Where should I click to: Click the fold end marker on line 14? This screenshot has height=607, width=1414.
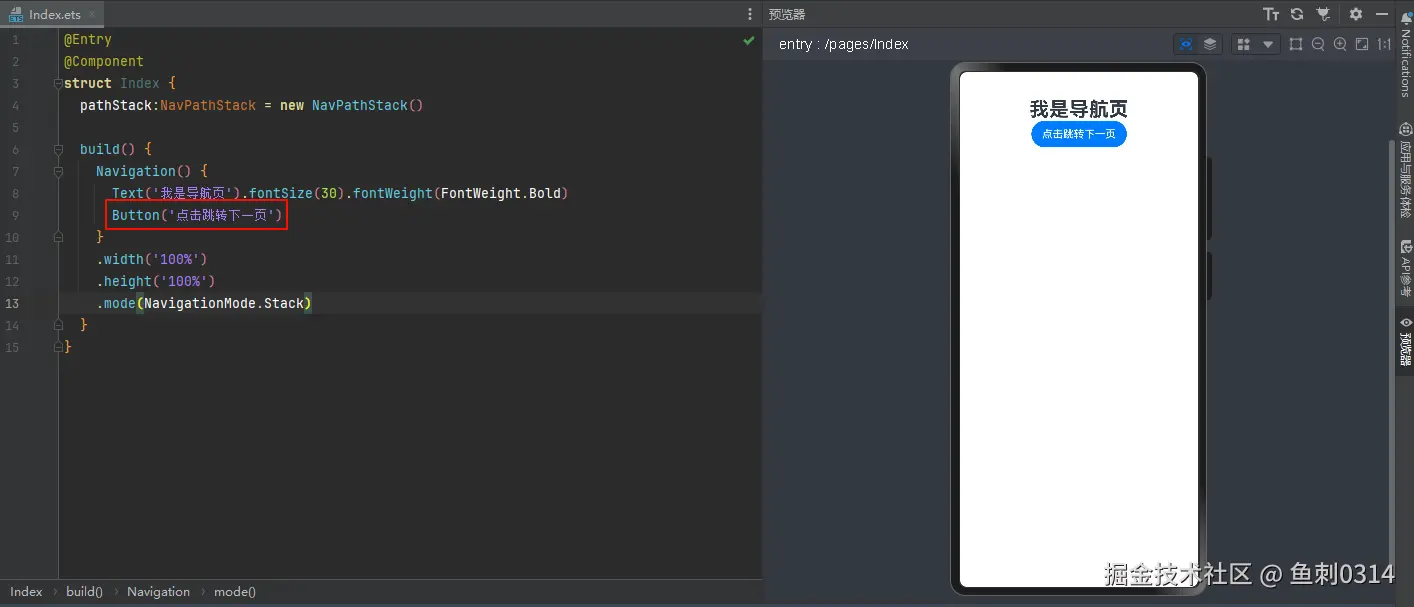[57, 325]
